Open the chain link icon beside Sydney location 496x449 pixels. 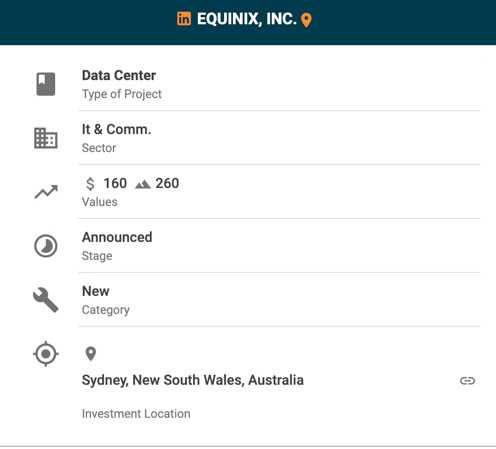[467, 381]
